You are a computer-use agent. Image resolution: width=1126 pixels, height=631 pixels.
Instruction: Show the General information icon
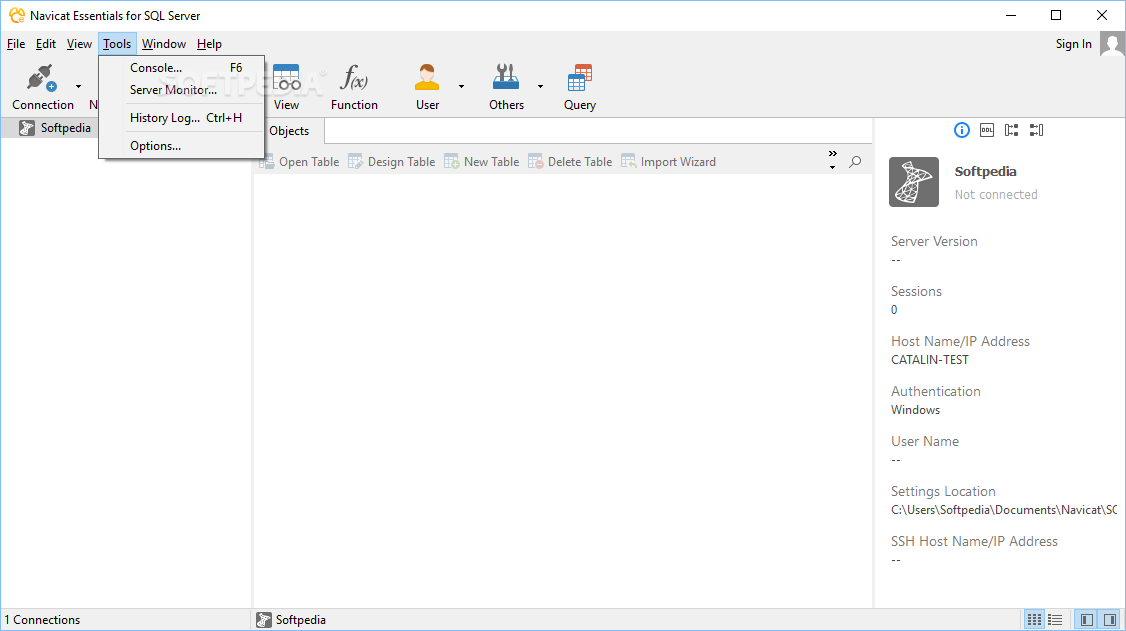(x=962, y=130)
